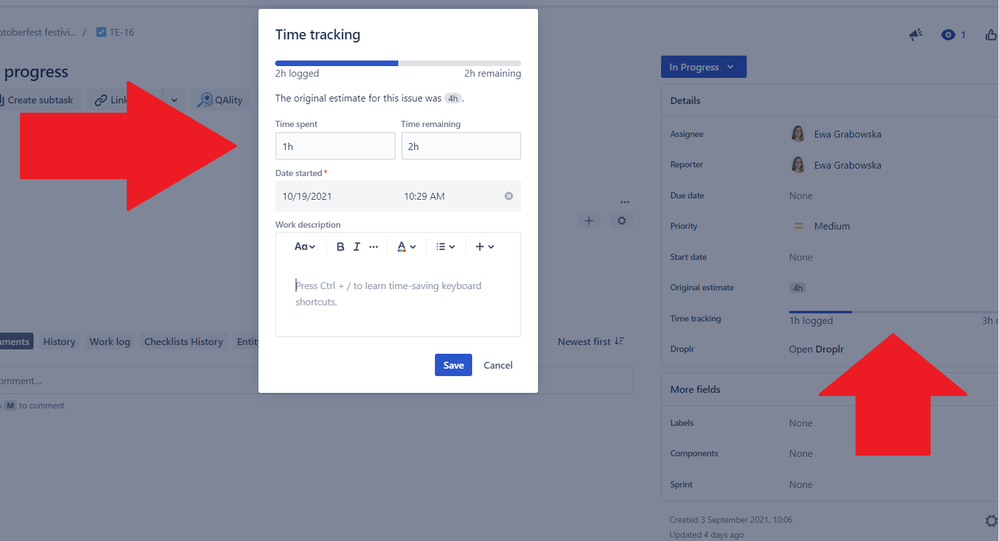Set Start date None value
Screen dimensions: 999x541
pos(801,257)
